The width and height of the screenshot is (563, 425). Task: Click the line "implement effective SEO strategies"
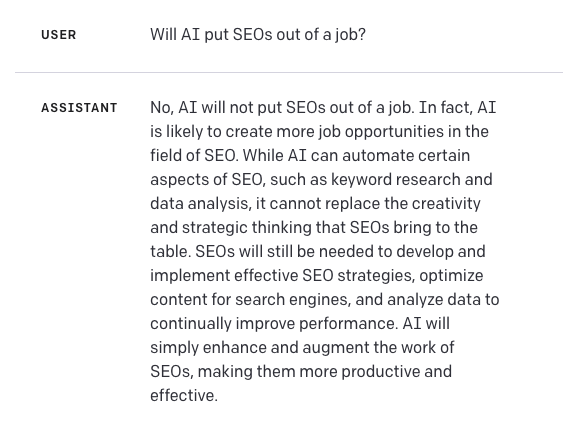pyautogui.click(x=317, y=276)
